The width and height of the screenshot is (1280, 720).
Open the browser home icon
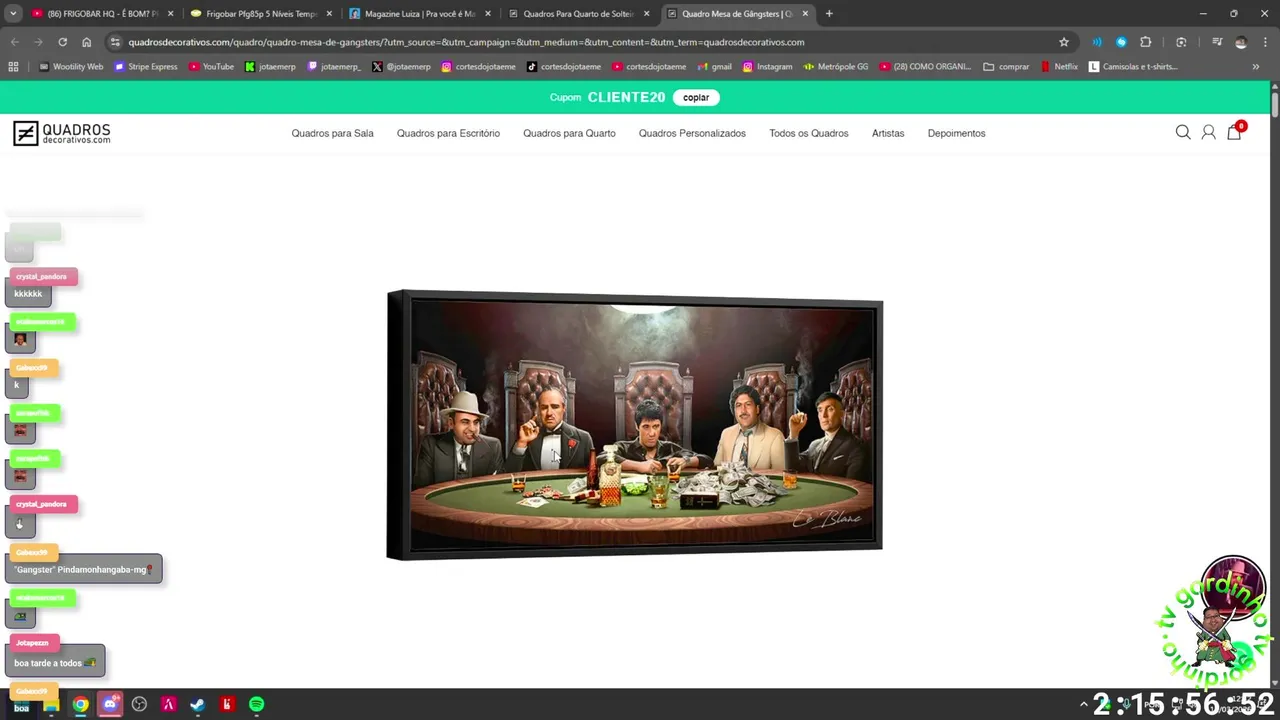[x=86, y=42]
